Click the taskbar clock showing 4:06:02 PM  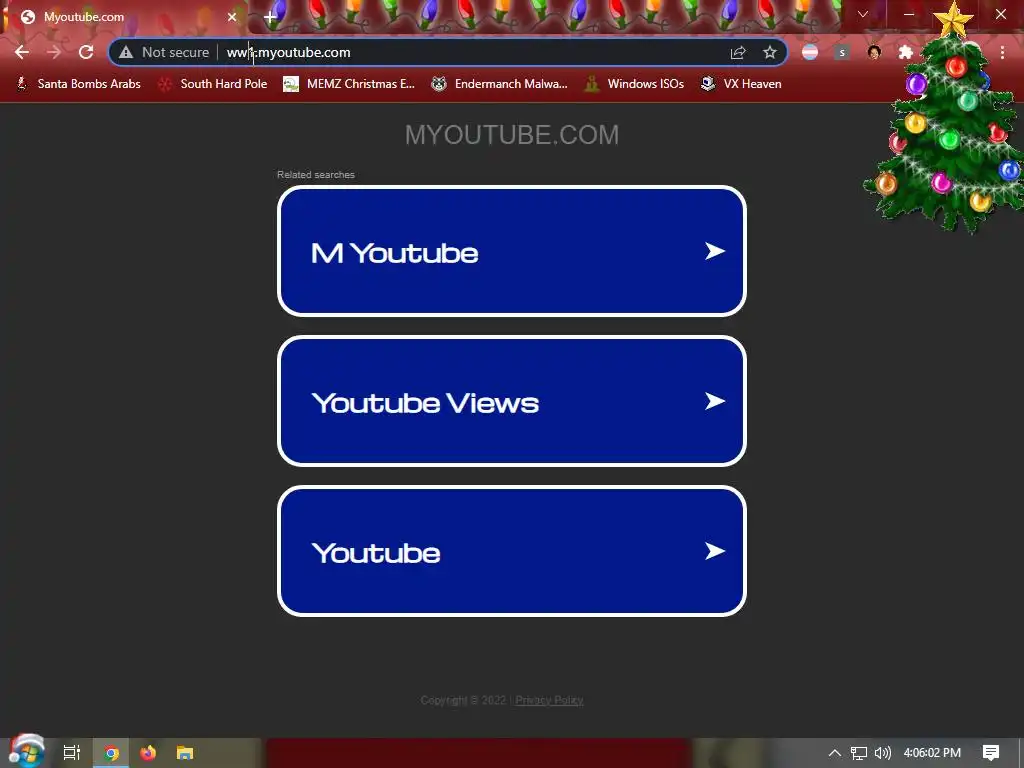(932, 753)
